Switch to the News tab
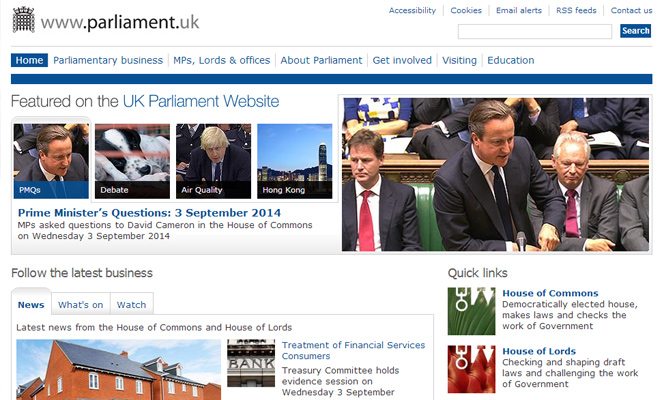The height and width of the screenshot is (400, 660). tap(31, 304)
